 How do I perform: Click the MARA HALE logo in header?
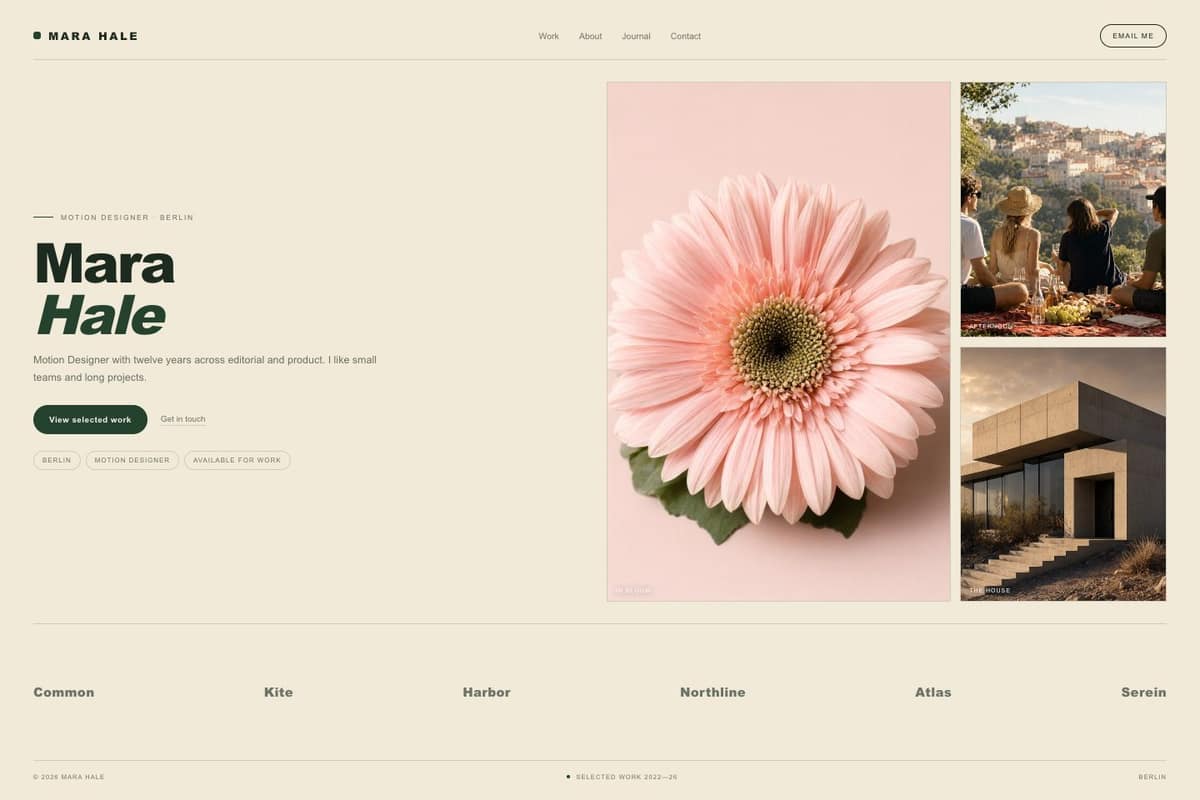[86, 36]
